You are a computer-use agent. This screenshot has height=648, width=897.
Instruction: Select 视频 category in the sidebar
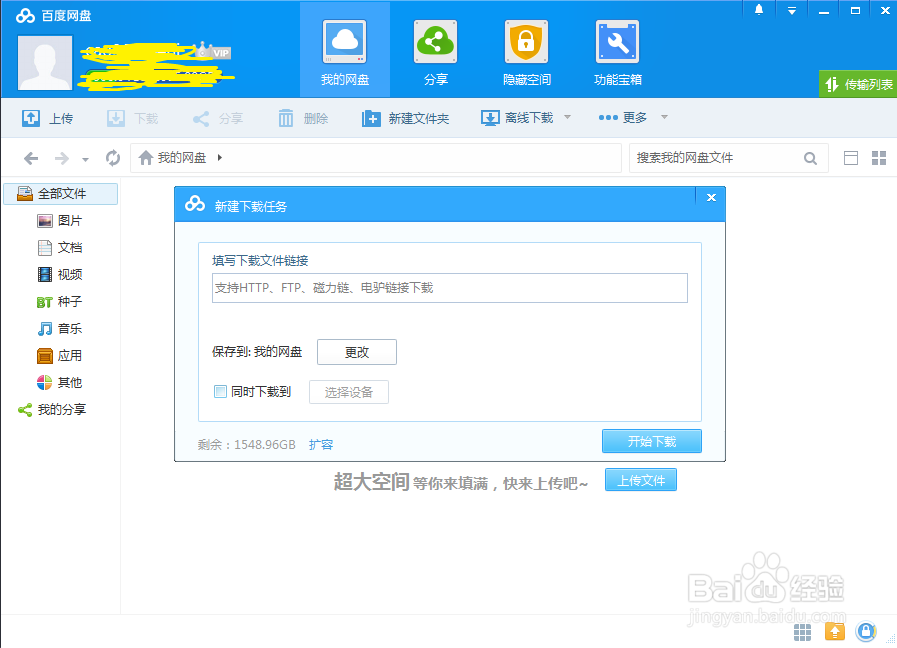(x=59, y=274)
